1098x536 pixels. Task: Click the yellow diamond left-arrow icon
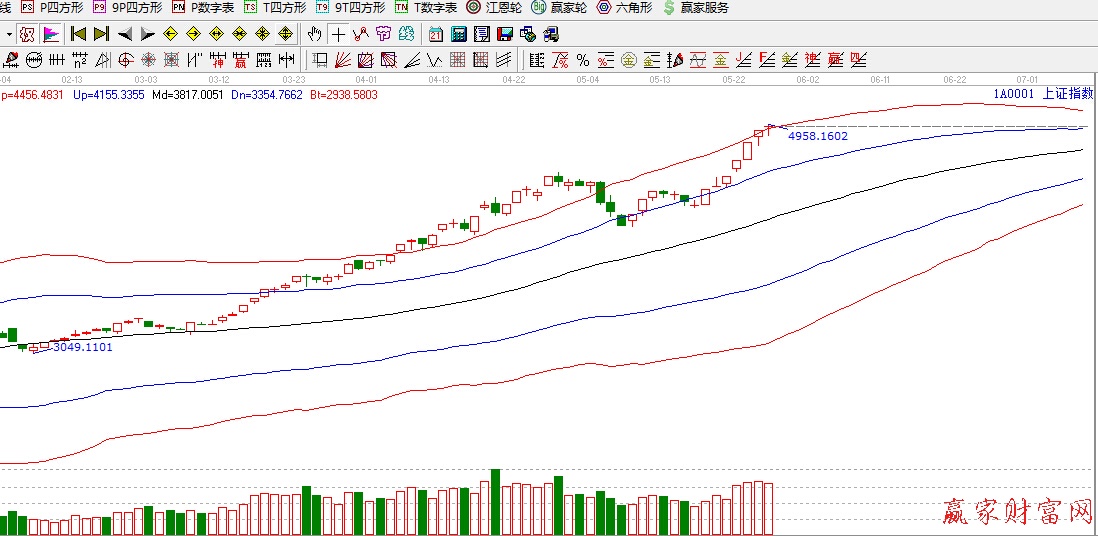pyautogui.click(x=171, y=34)
